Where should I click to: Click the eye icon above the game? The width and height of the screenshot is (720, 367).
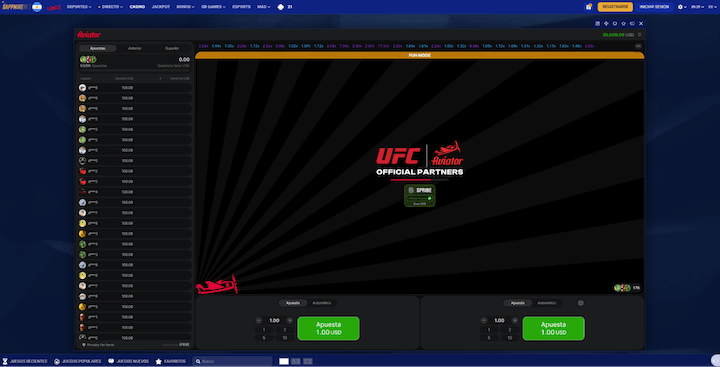click(x=632, y=23)
